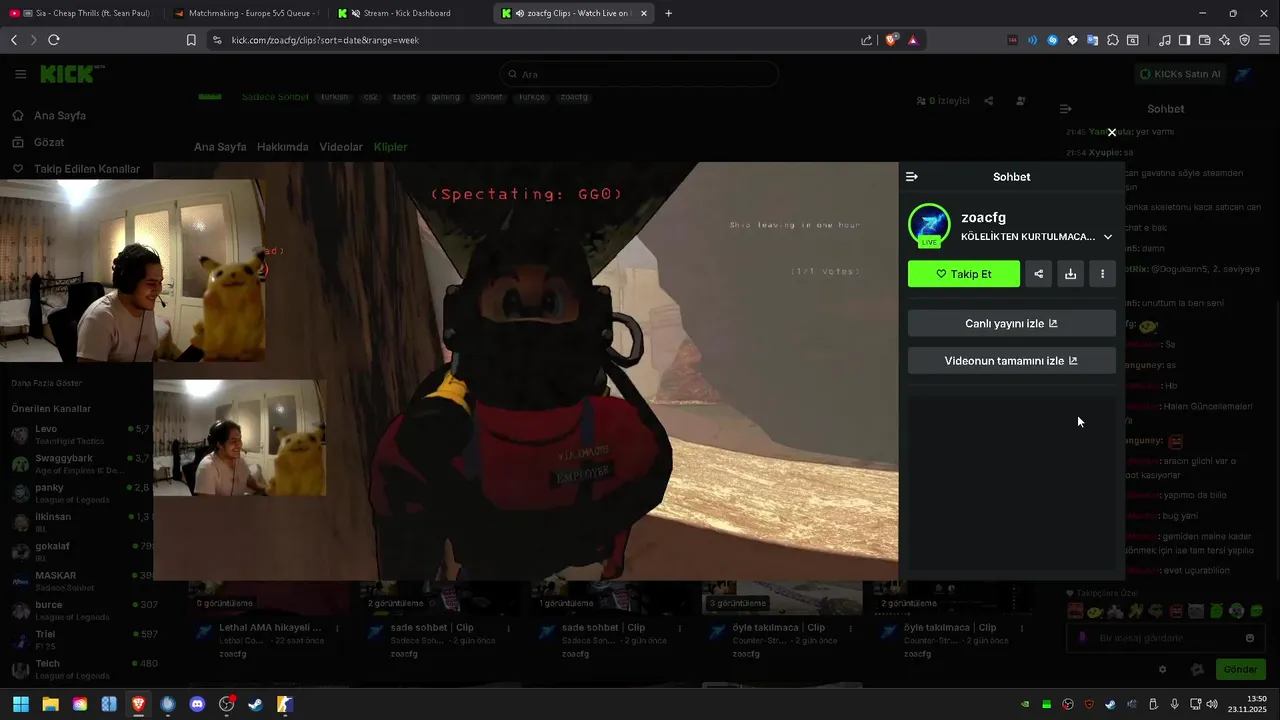The width and height of the screenshot is (1280, 720).
Task: Open the Extensions puzzle icon
Action: pos(1112,40)
